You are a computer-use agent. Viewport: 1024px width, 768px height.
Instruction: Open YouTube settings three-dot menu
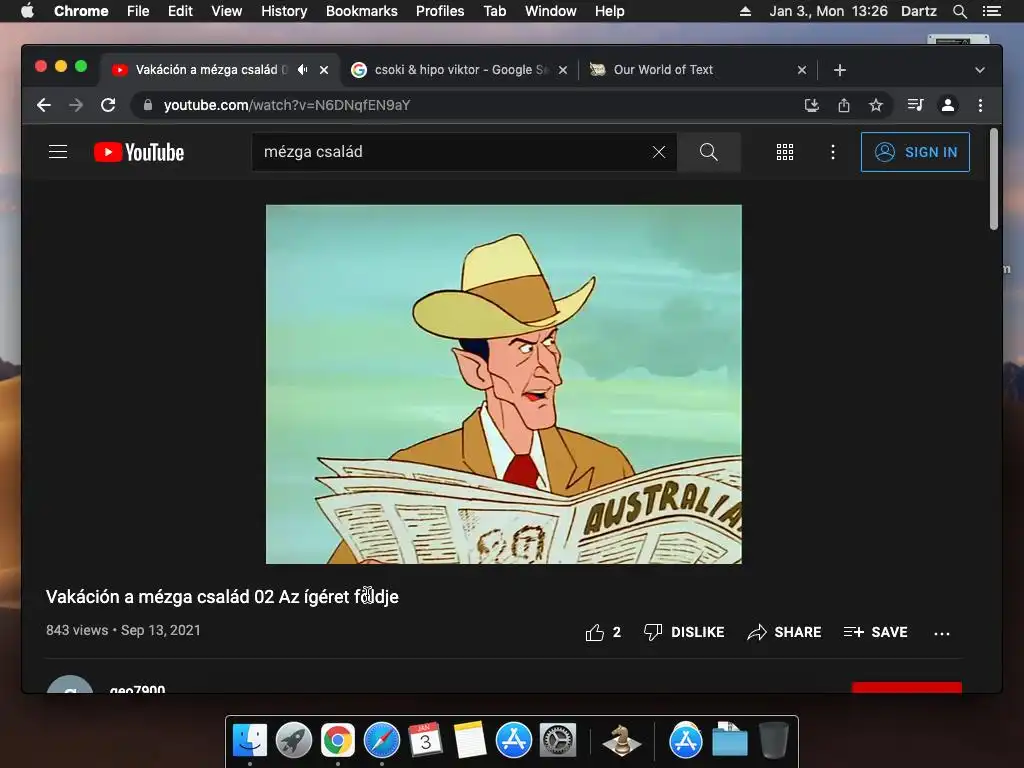[833, 152]
